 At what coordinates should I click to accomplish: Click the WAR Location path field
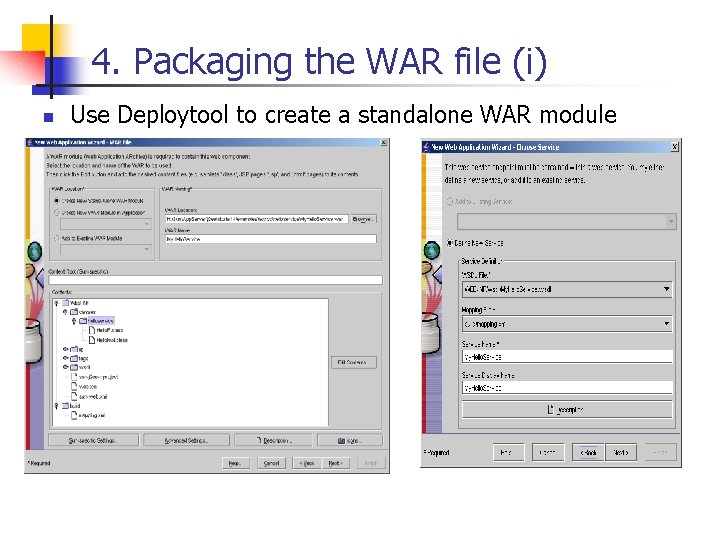tap(257, 219)
